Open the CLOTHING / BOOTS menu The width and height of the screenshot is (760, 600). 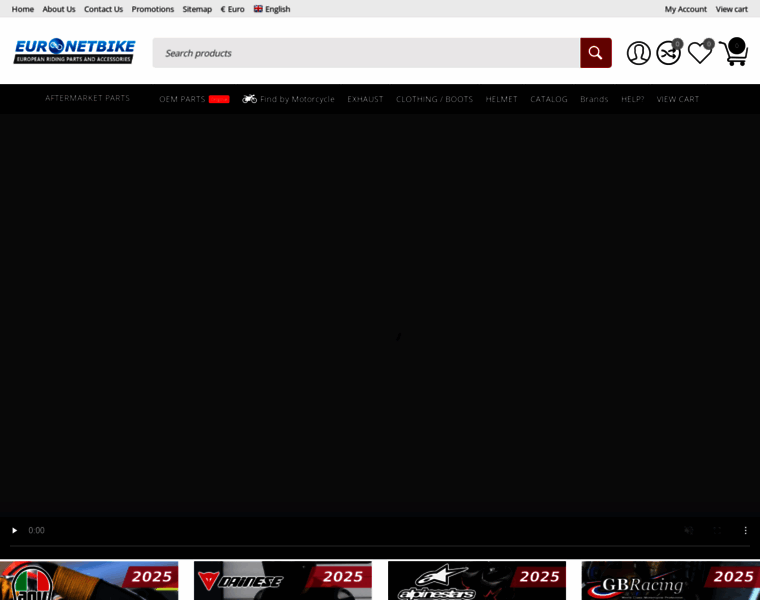coord(434,99)
